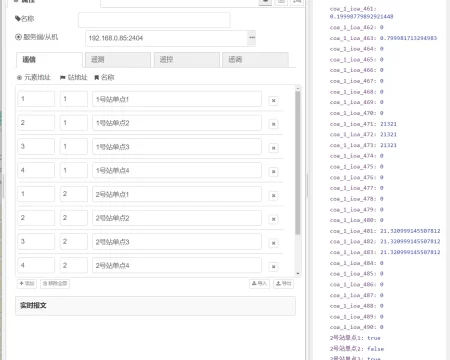
Task: Select debug entry coa_1_ioa_490: 0
Action: coord(357,327)
